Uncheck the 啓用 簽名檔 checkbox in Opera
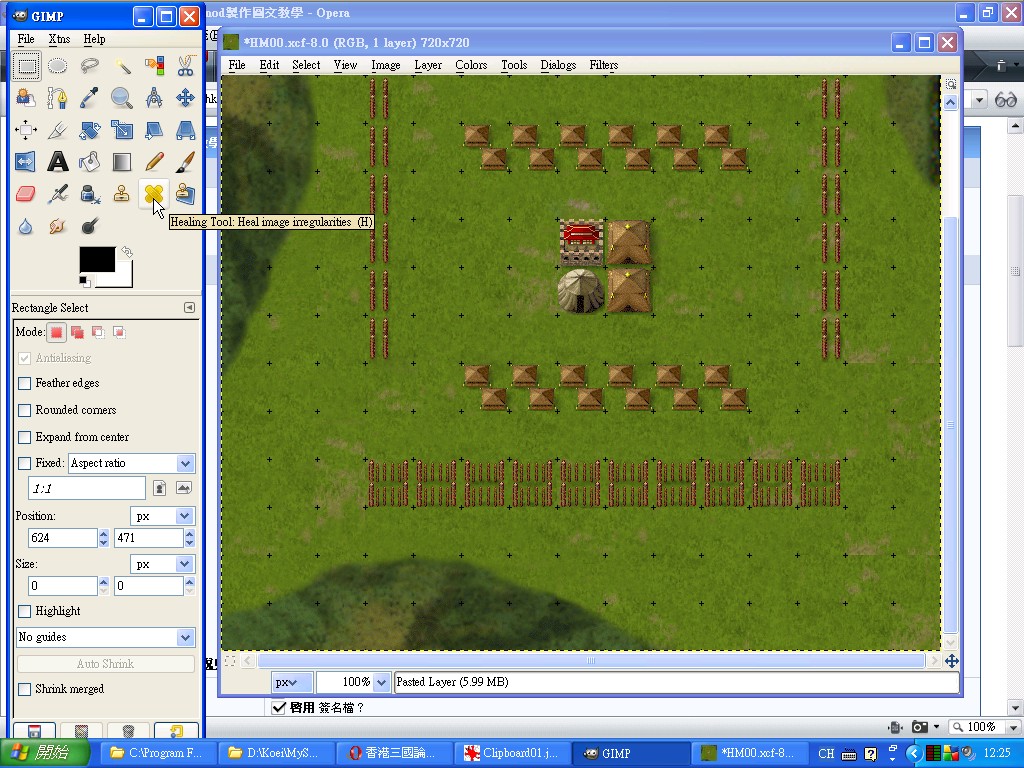Screen dimensions: 1024x768 click(x=279, y=708)
